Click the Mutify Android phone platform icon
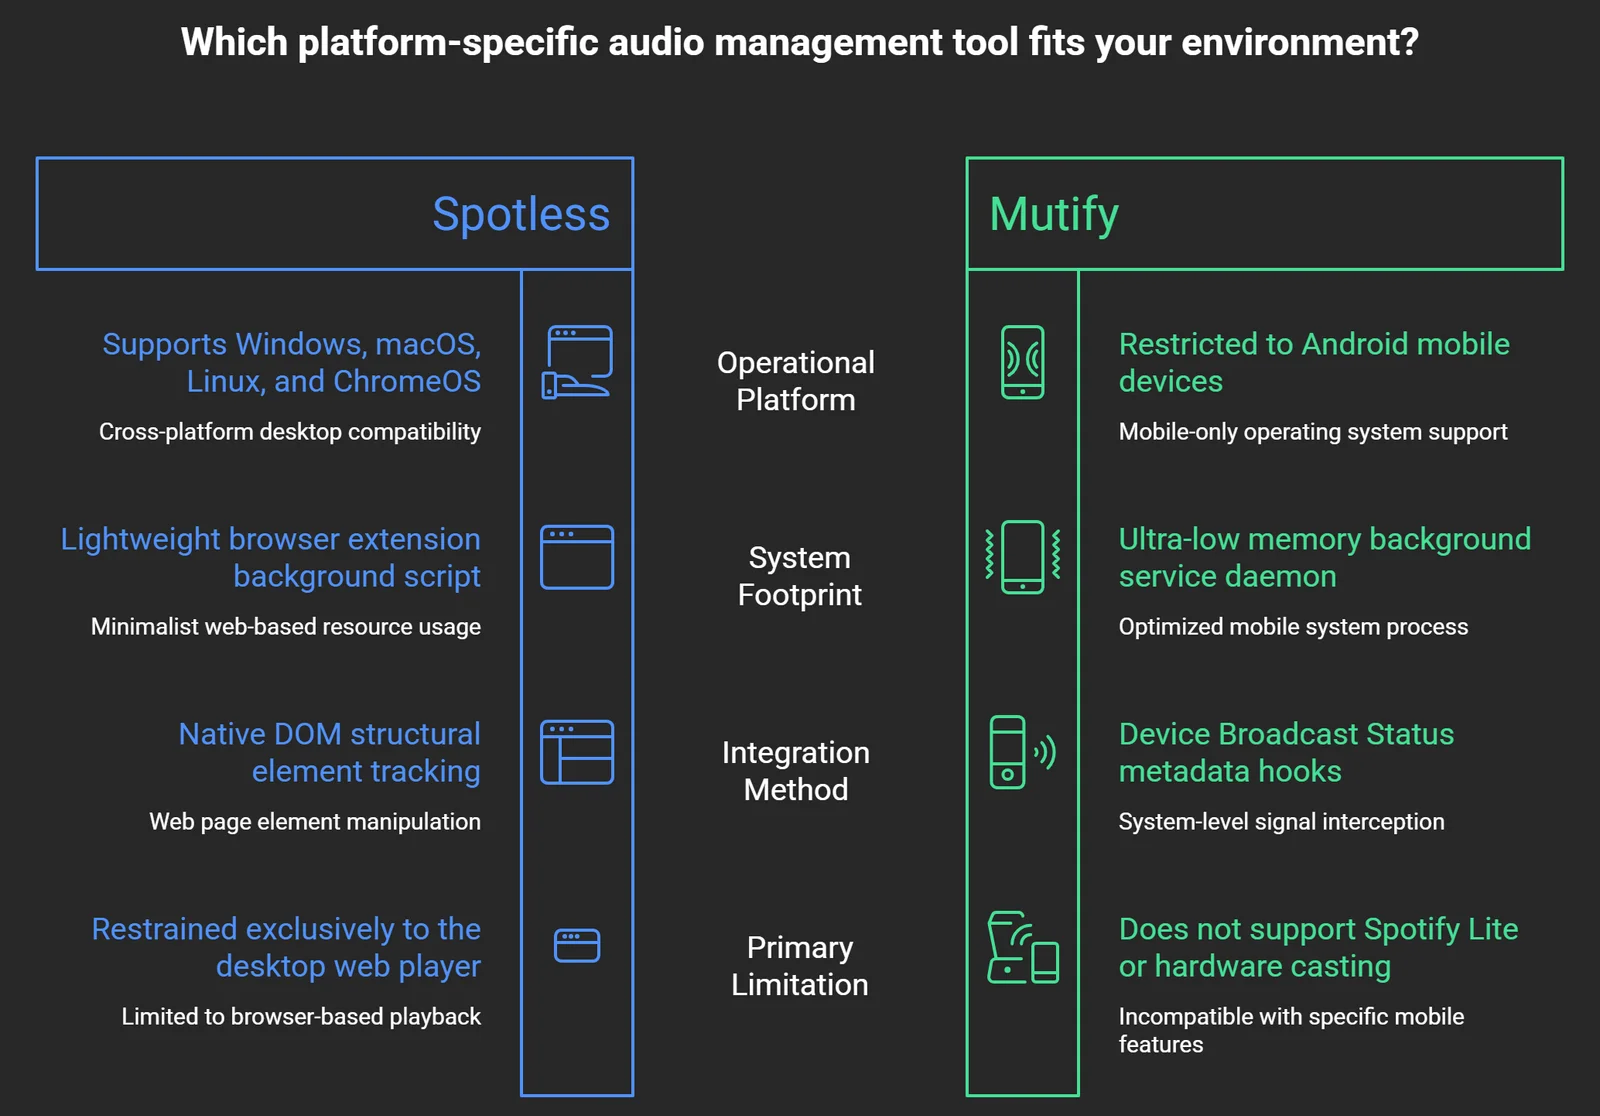The height and width of the screenshot is (1116, 1600). tap(1022, 362)
